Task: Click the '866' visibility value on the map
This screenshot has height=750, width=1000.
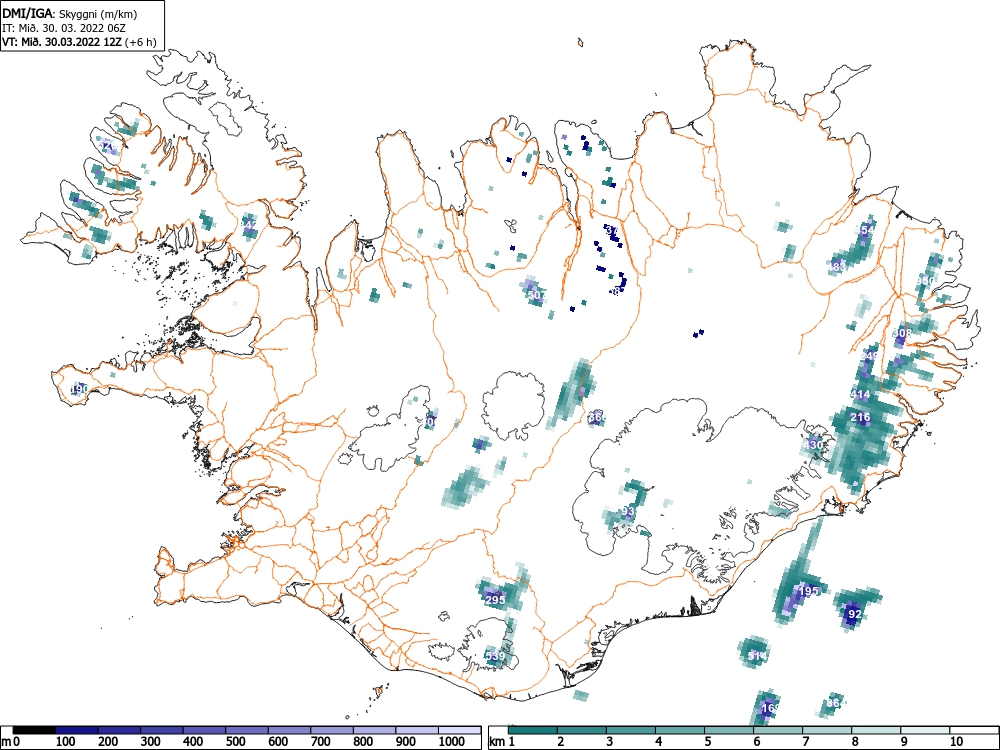Action: coord(597,418)
